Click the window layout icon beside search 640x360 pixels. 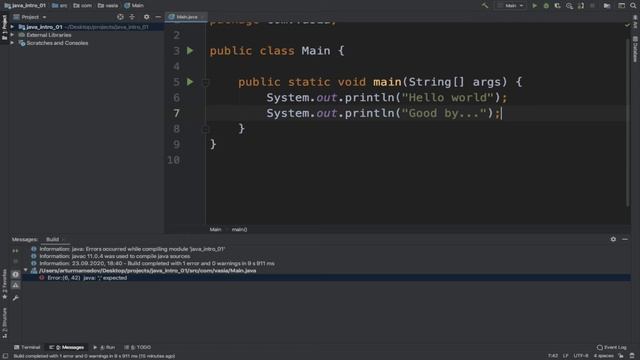coord(621,6)
